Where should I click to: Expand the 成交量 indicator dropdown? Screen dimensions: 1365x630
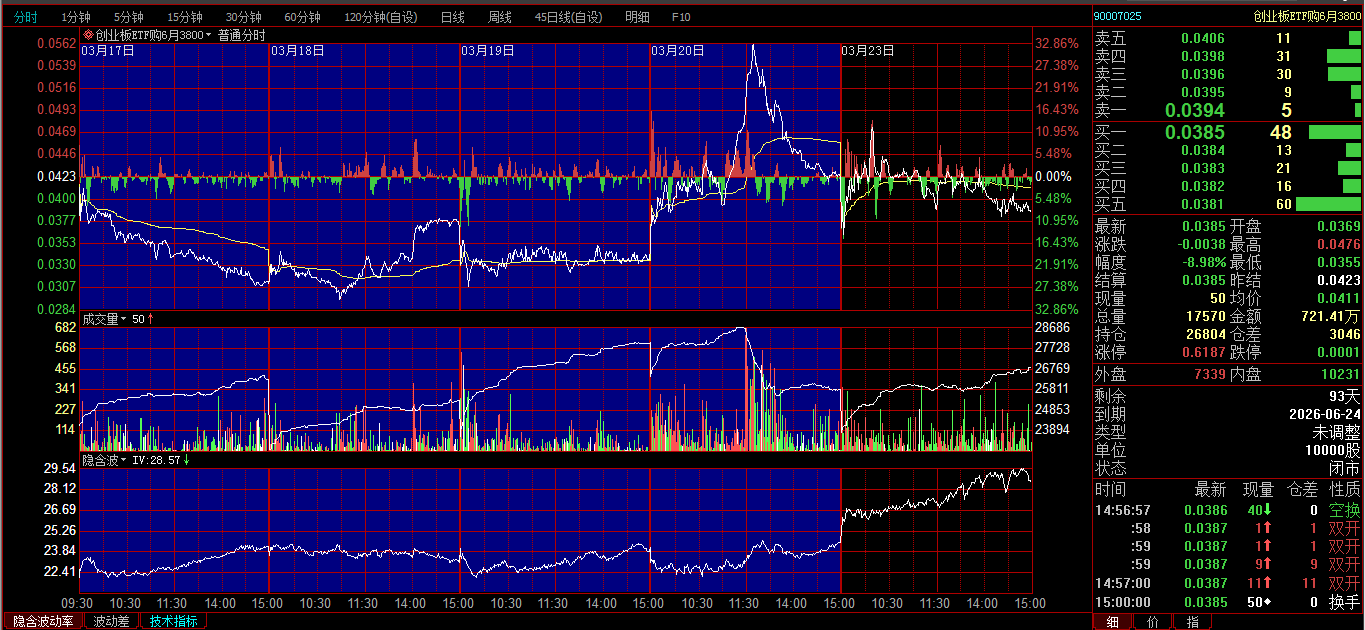pyautogui.click(x=105, y=319)
